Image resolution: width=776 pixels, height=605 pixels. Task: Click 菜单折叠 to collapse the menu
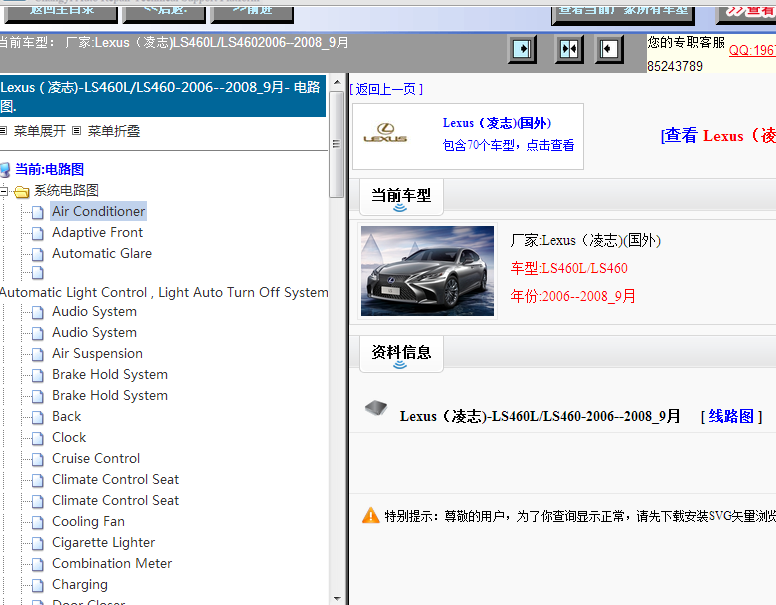tap(114, 131)
